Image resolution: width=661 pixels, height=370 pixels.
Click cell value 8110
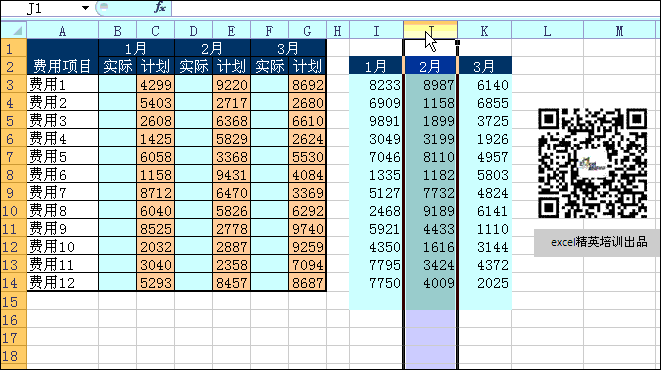(x=430, y=157)
